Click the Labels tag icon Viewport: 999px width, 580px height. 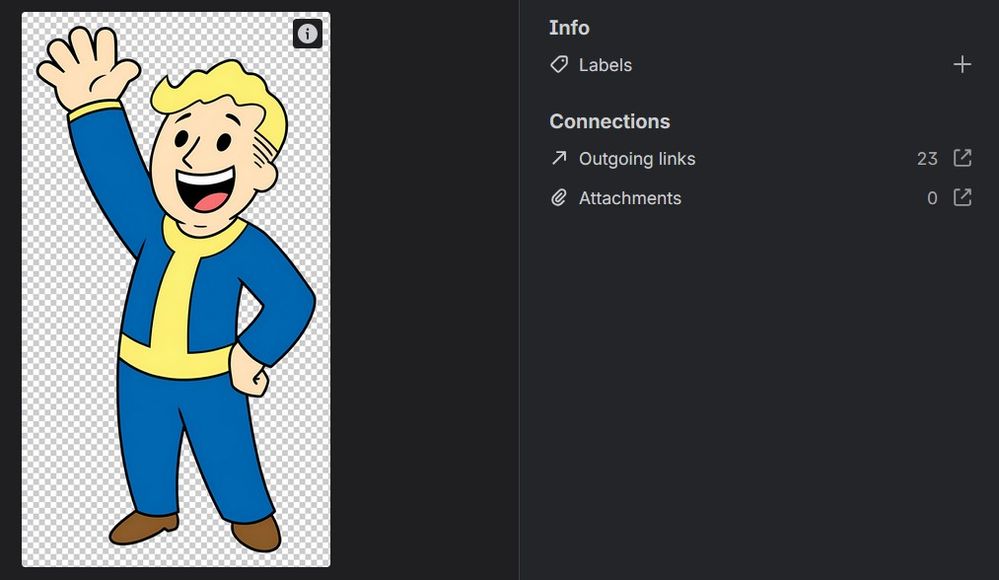(559, 64)
